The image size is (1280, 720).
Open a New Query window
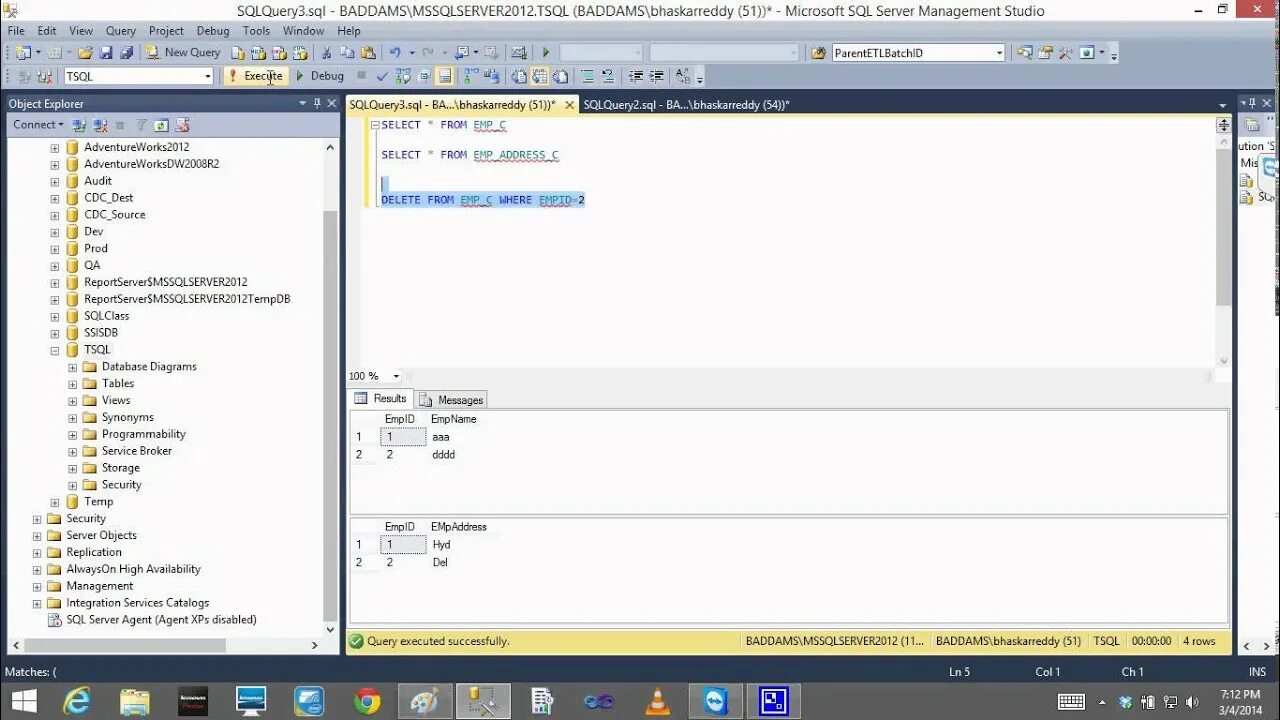click(x=184, y=52)
